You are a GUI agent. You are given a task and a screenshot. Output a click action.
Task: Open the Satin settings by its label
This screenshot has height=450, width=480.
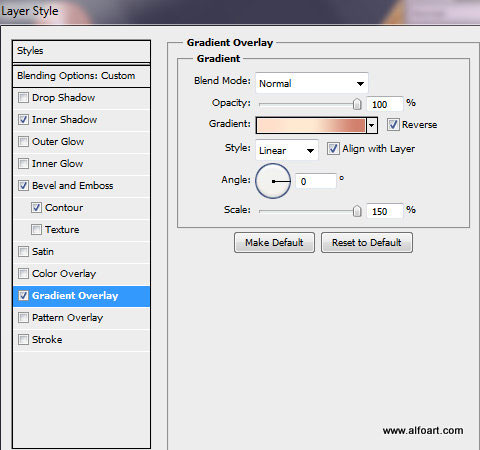(43, 252)
